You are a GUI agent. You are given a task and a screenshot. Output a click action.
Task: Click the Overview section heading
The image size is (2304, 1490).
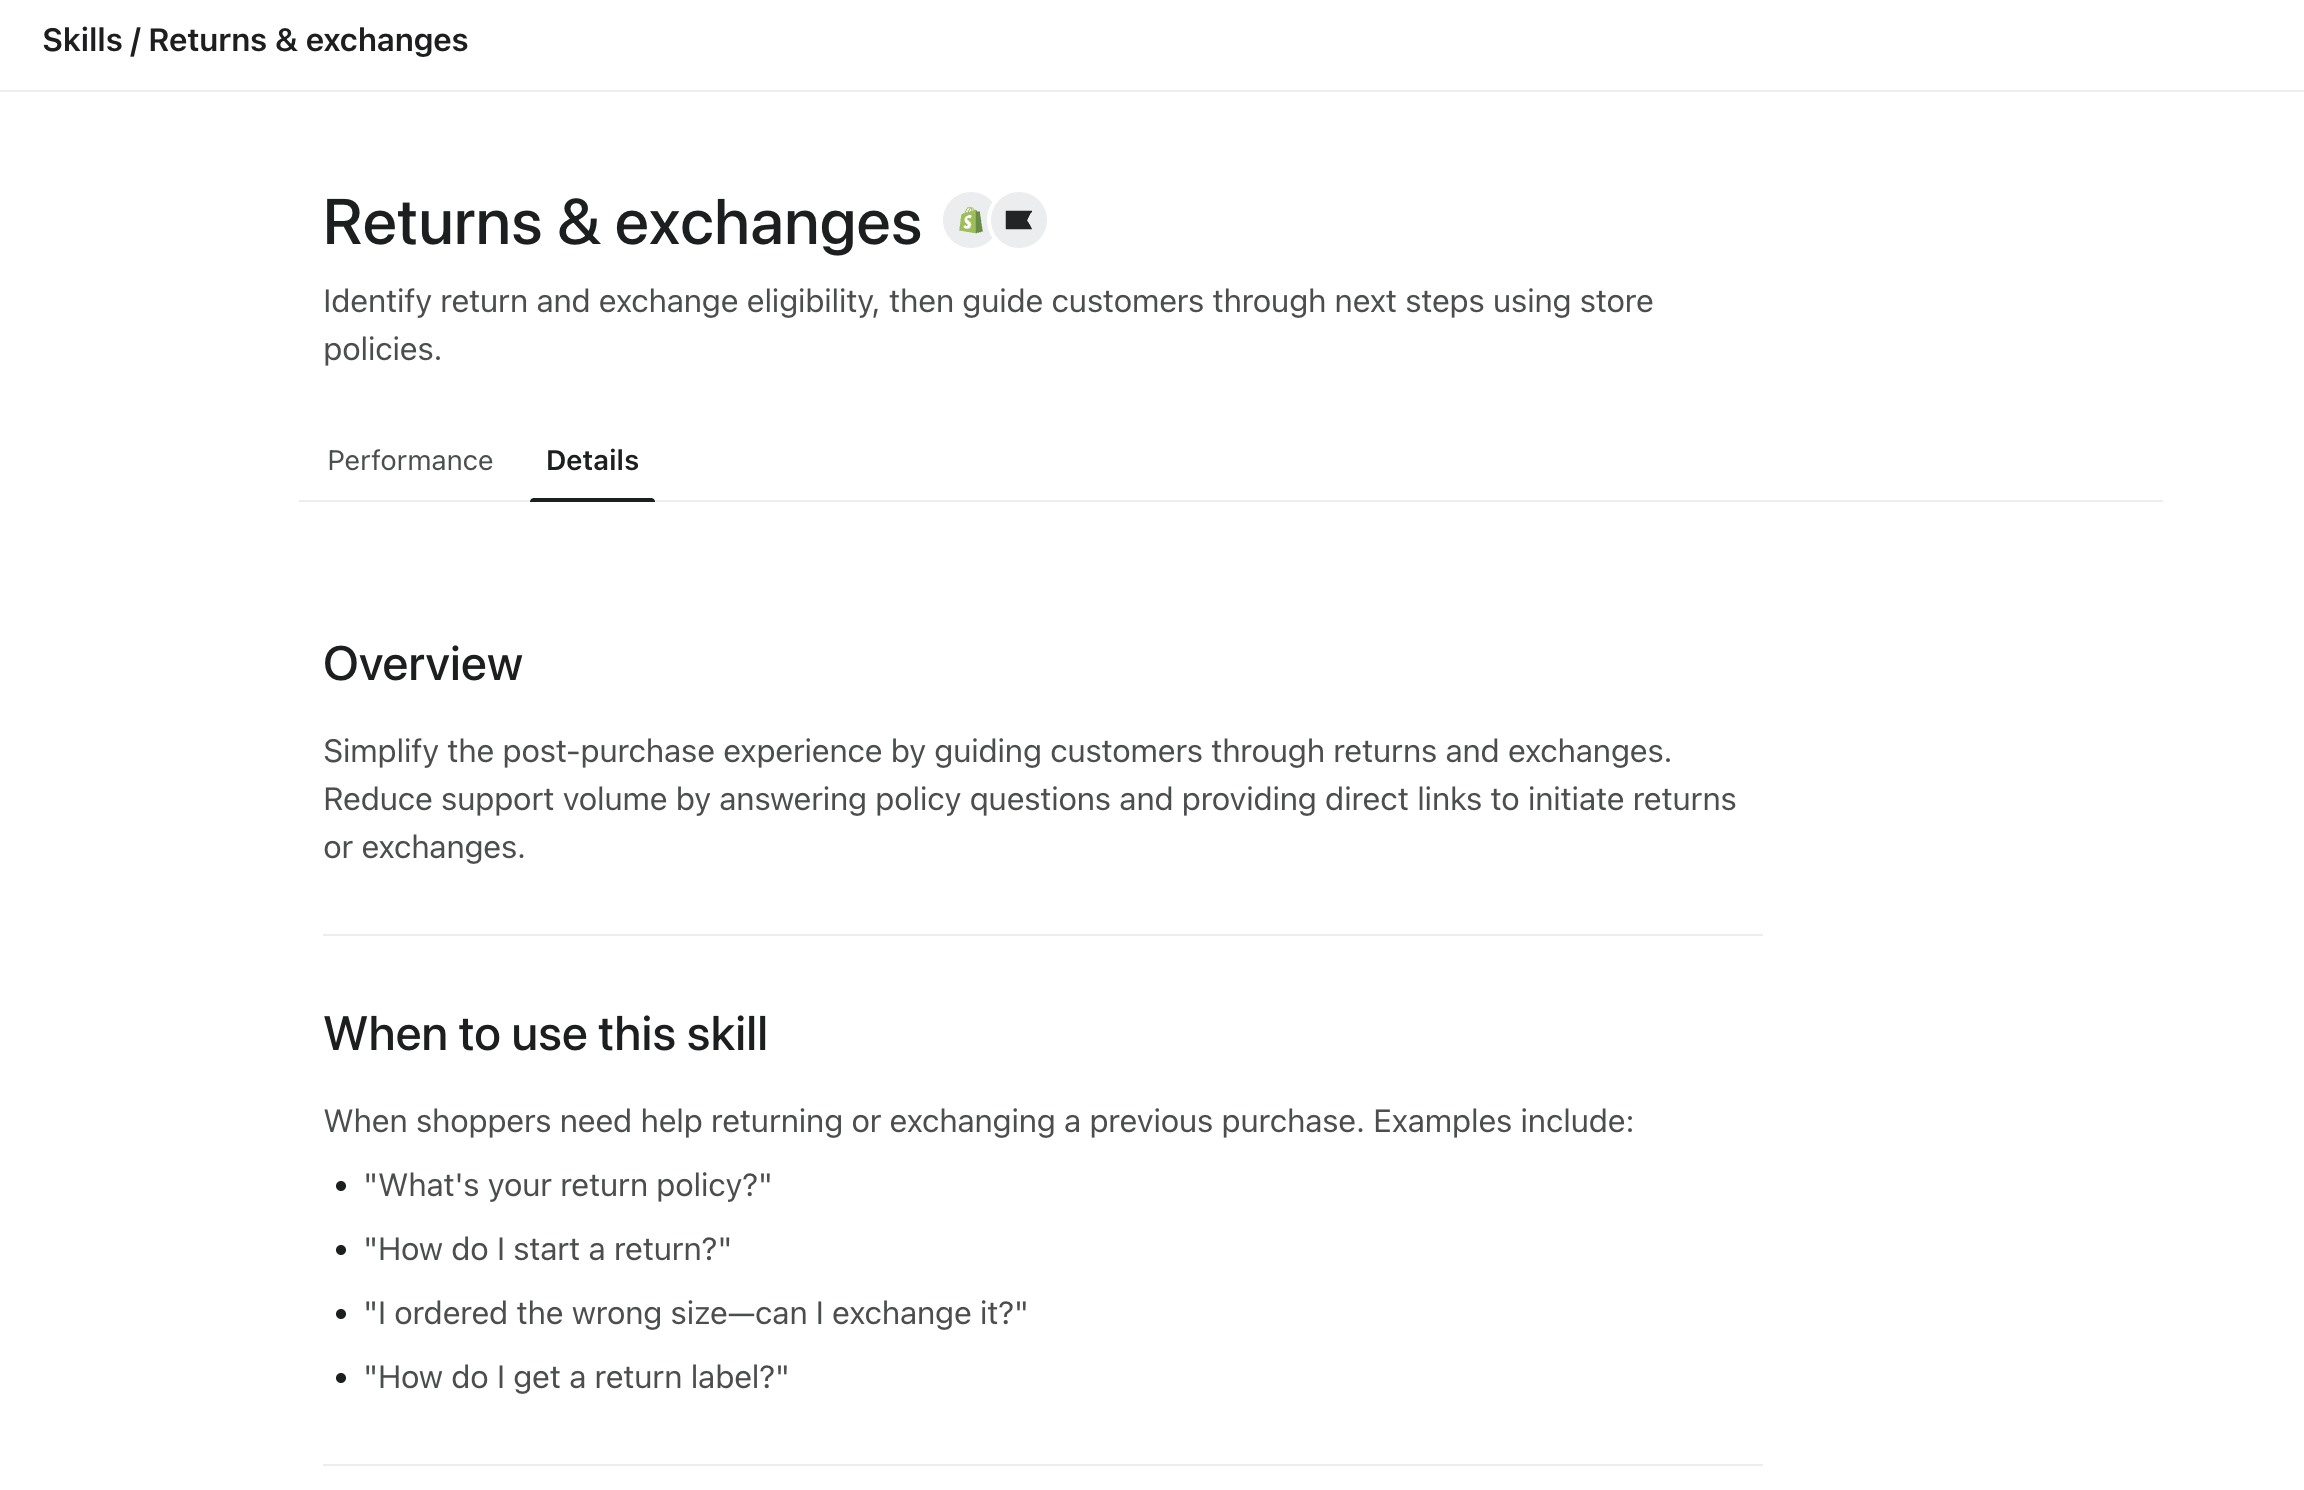tap(422, 664)
